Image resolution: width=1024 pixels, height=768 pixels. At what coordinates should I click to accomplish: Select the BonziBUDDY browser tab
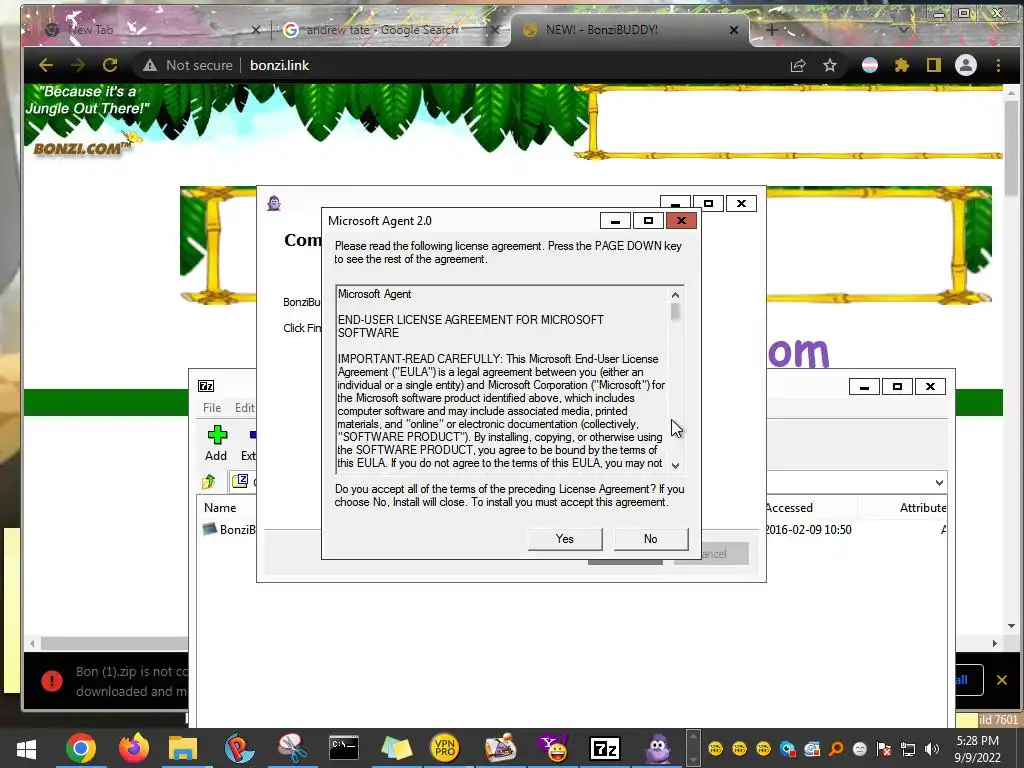pyautogui.click(x=601, y=30)
